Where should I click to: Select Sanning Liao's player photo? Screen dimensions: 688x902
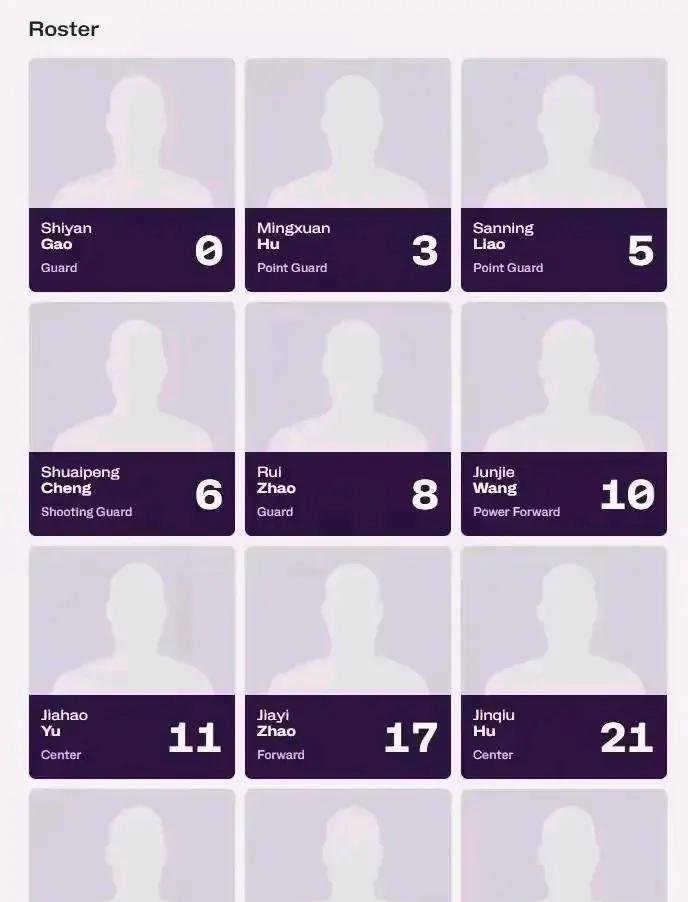point(564,134)
